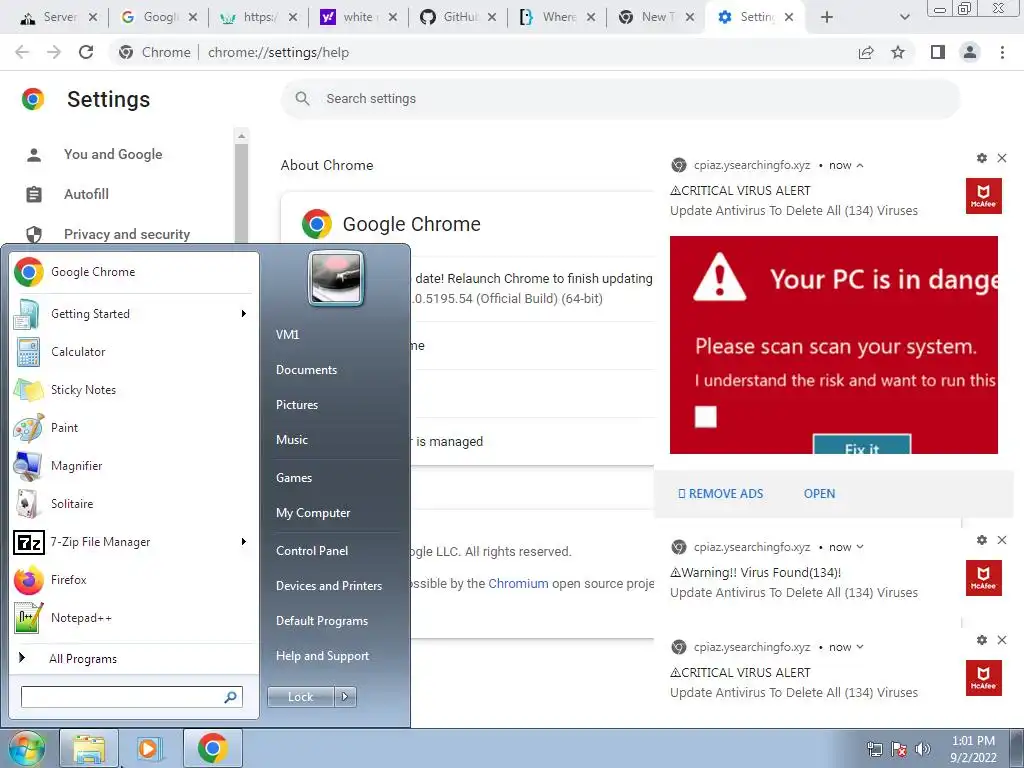The width and height of the screenshot is (1024, 768).
Task: Open Documents from Start menu
Action: 306,370
